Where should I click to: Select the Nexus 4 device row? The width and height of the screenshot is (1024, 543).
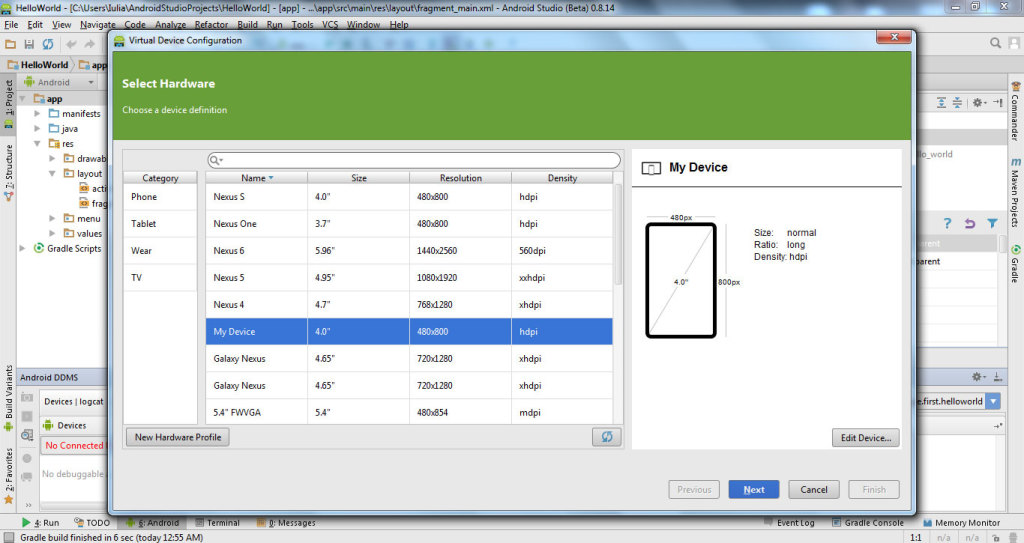point(409,304)
